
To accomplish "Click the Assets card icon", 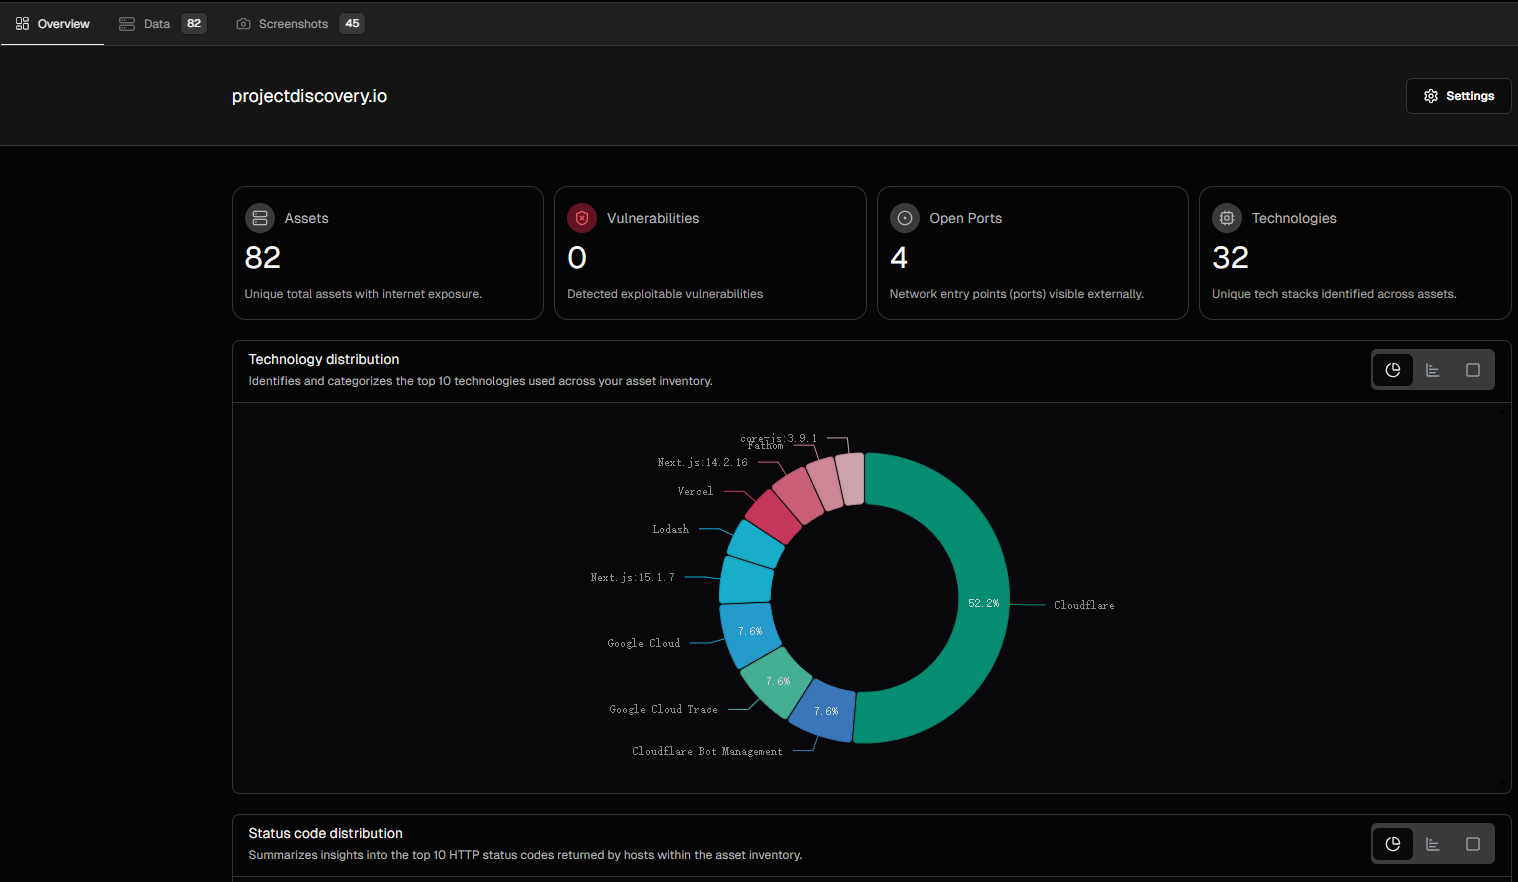I will tap(260, 218).
